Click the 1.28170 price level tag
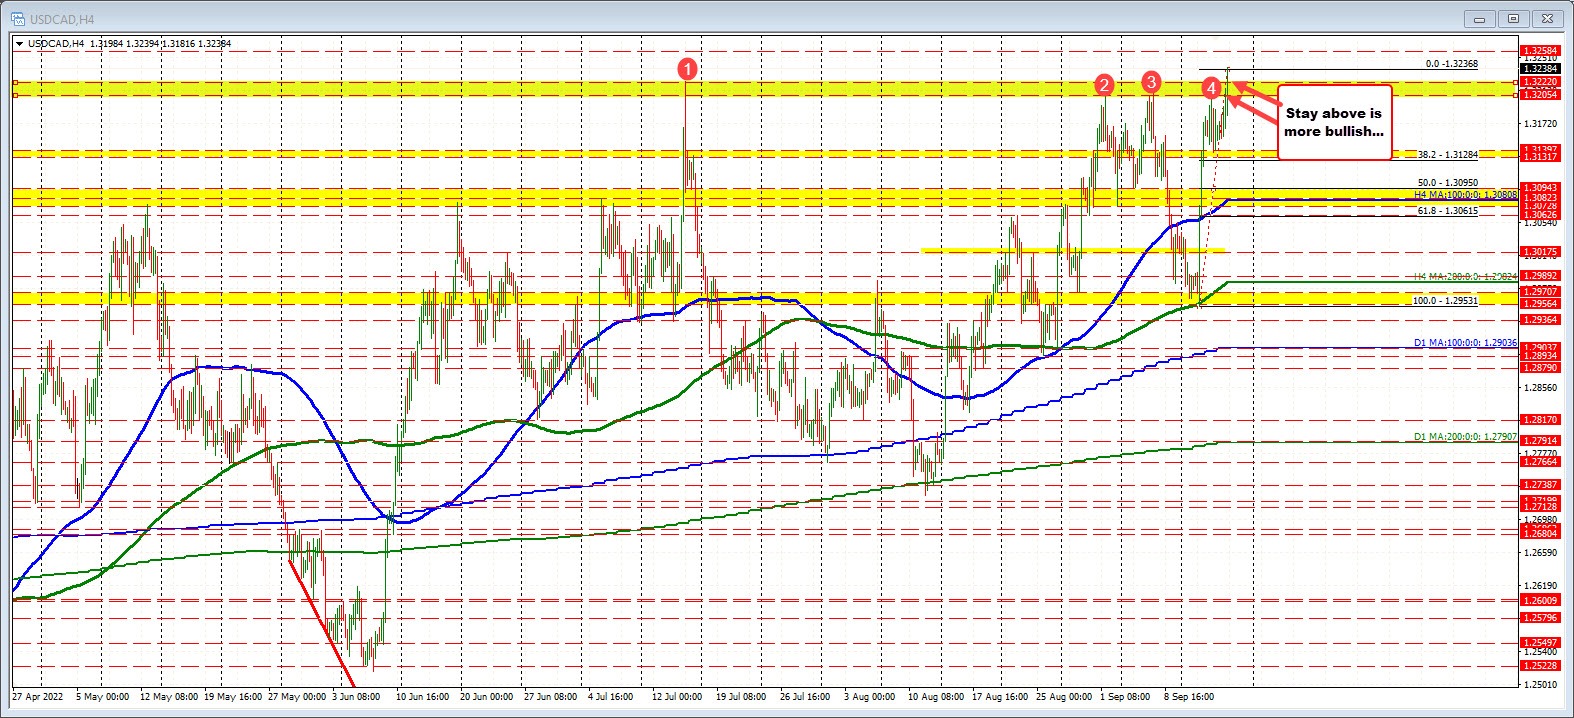1574x718 pixels. point(1538,420)
